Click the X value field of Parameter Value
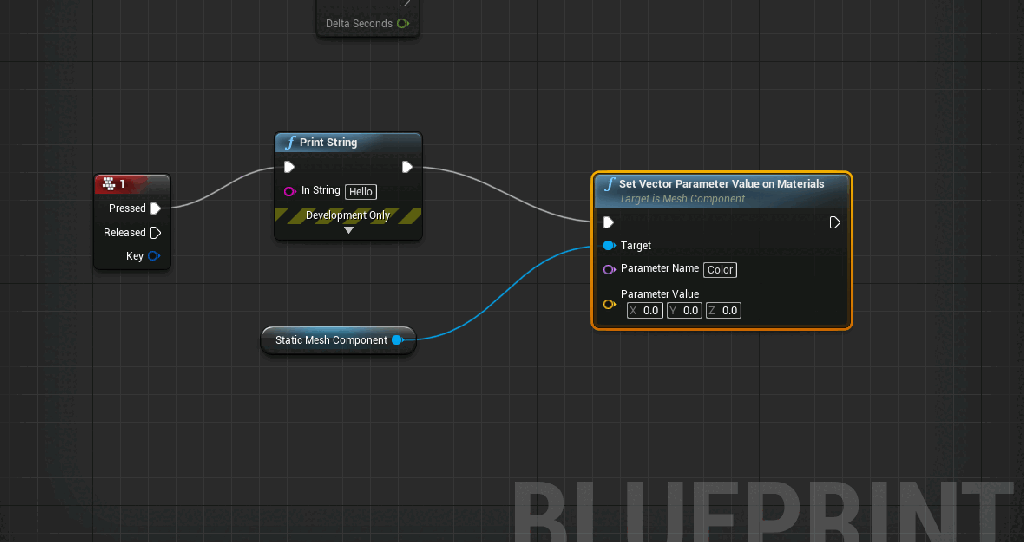This screenshot has width=1024, height=542. point(645,311)
